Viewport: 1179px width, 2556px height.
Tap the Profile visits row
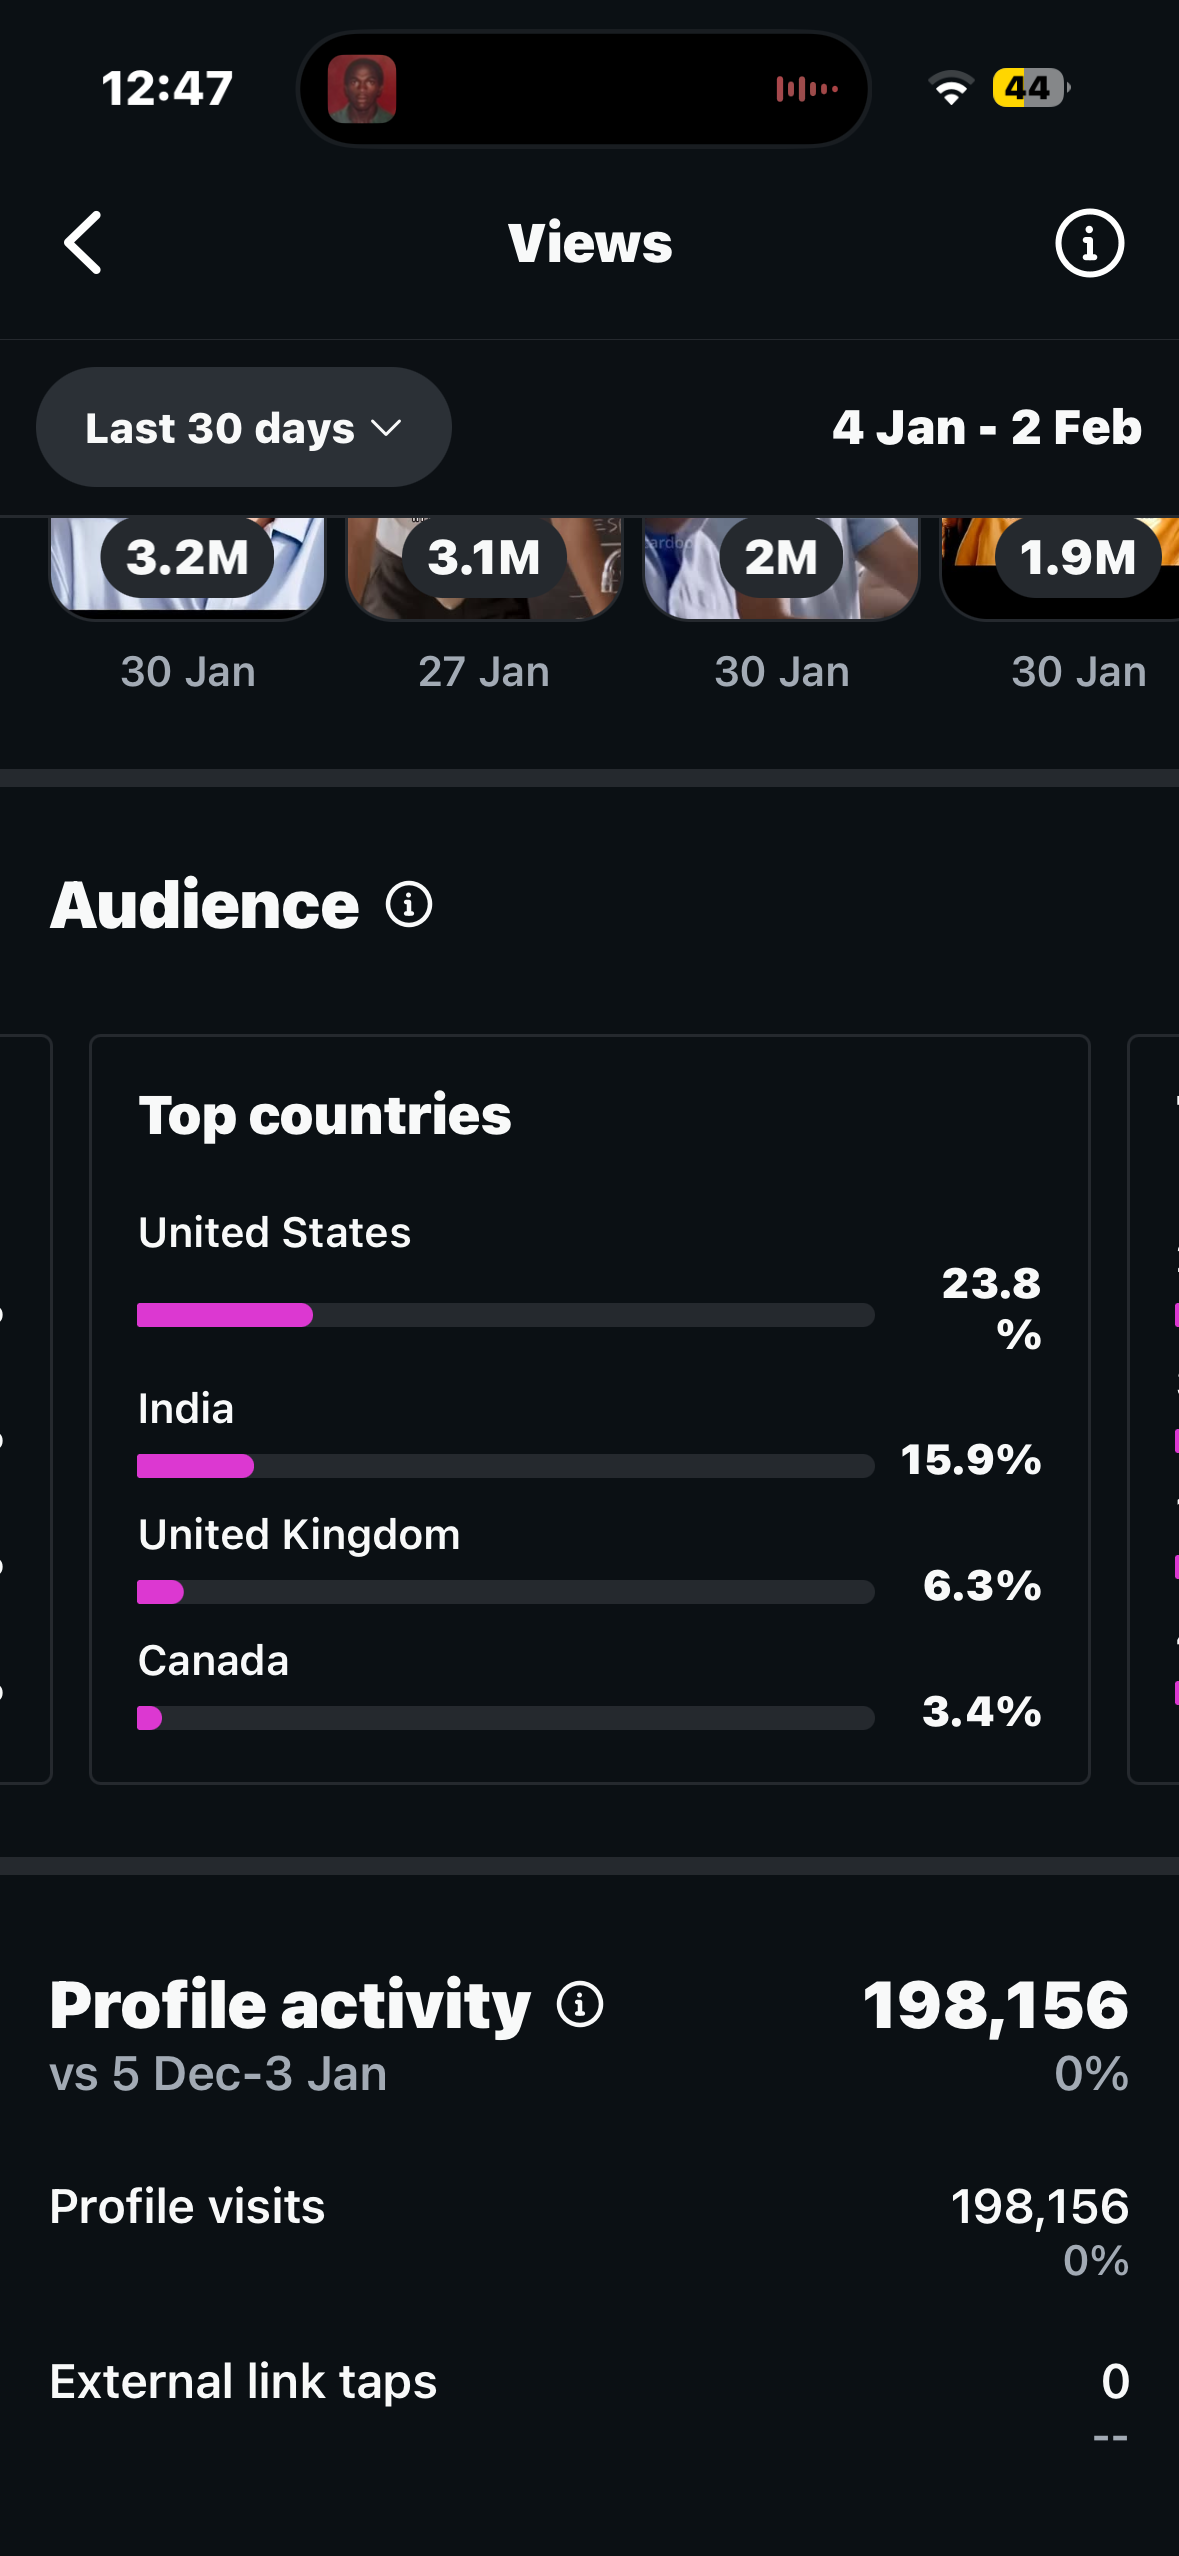pyautogui.click(x=589, y=2222)
